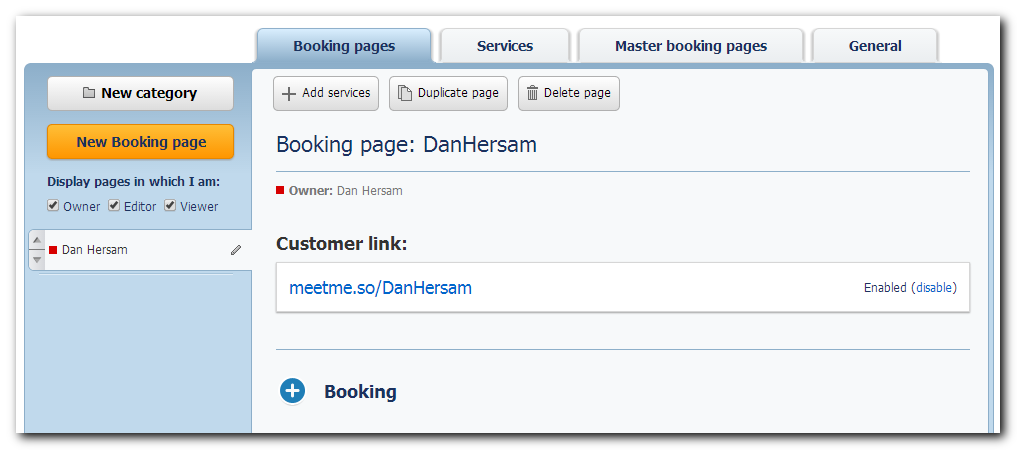The width and height of the screenshot is (1017, 450).
Task: Uncheck the Owner checkbox
Action: [x=53, y=206]
